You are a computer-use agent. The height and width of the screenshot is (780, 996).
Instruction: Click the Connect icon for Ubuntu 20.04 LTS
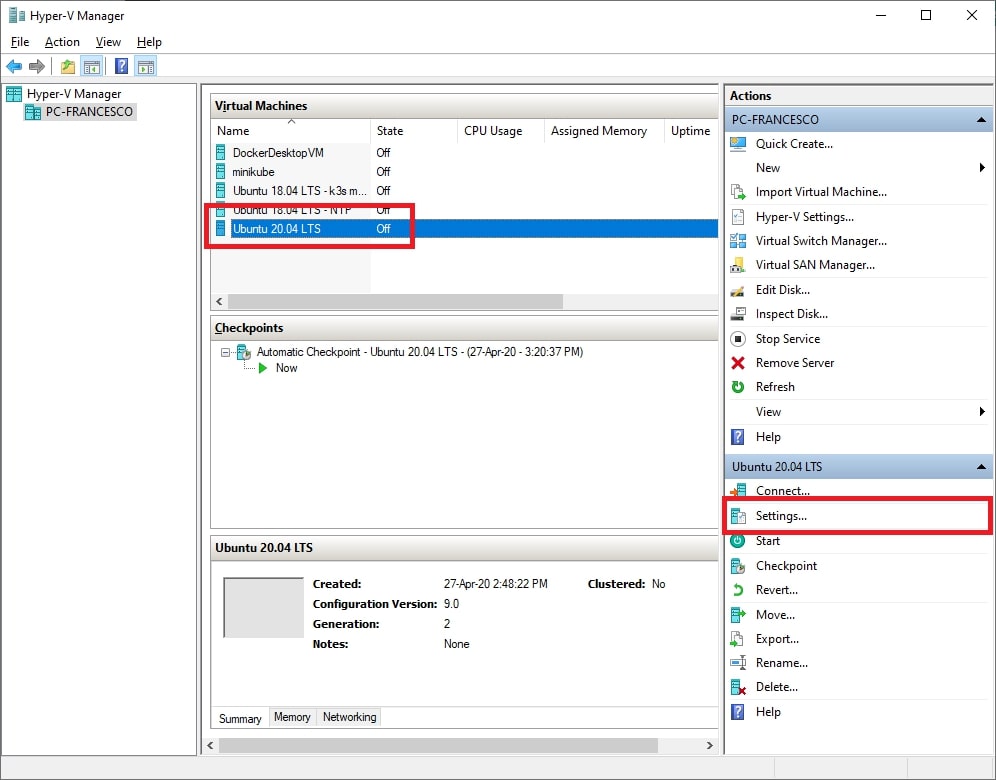[x=738, y=490]
